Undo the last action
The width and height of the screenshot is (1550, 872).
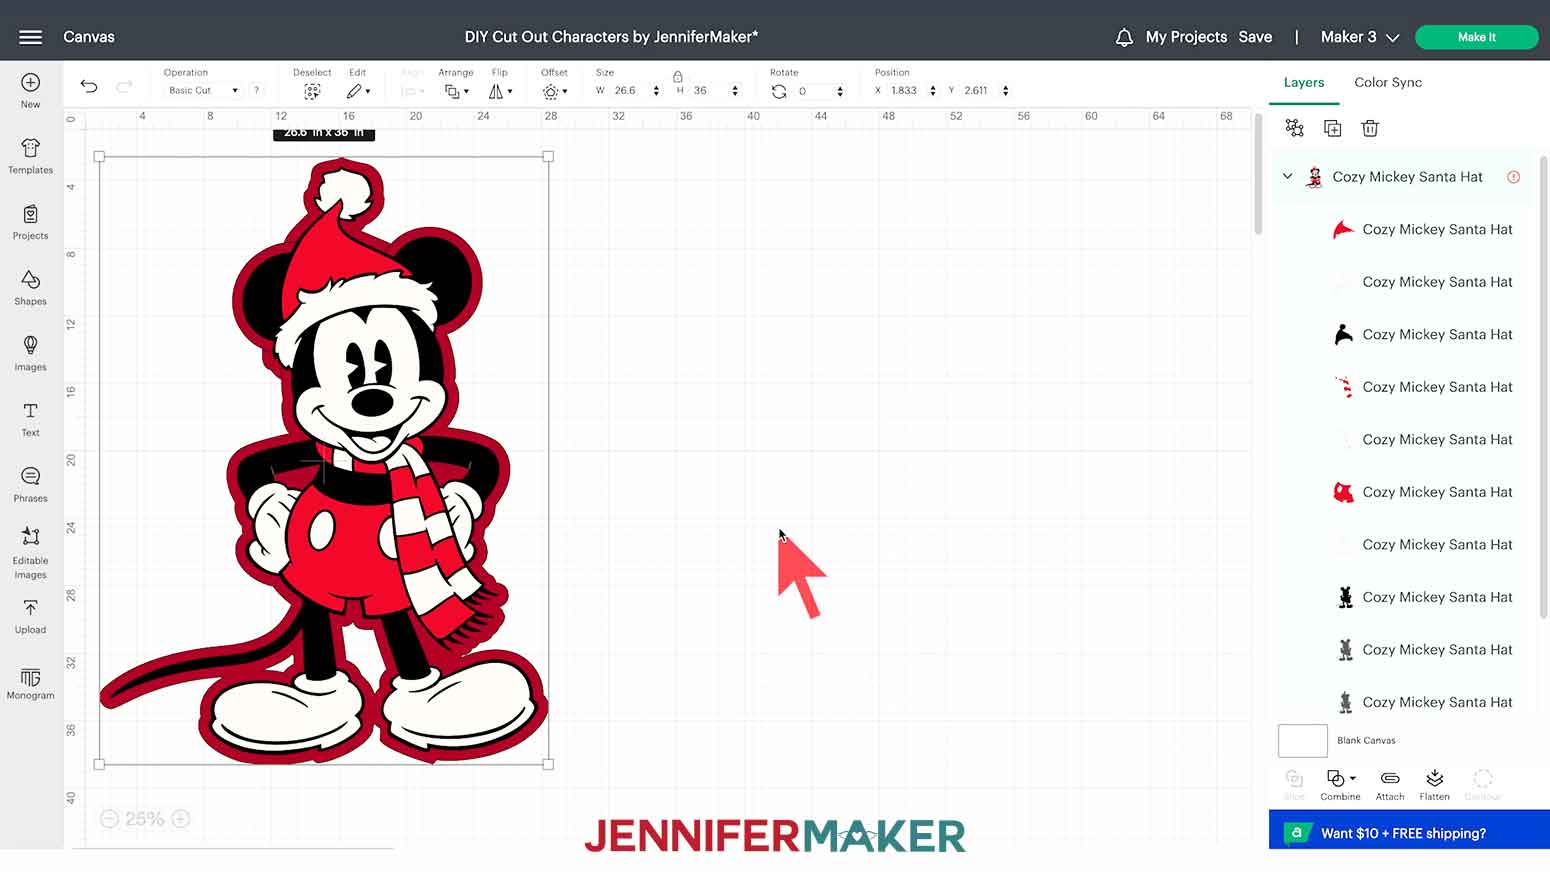click(89, 87)
